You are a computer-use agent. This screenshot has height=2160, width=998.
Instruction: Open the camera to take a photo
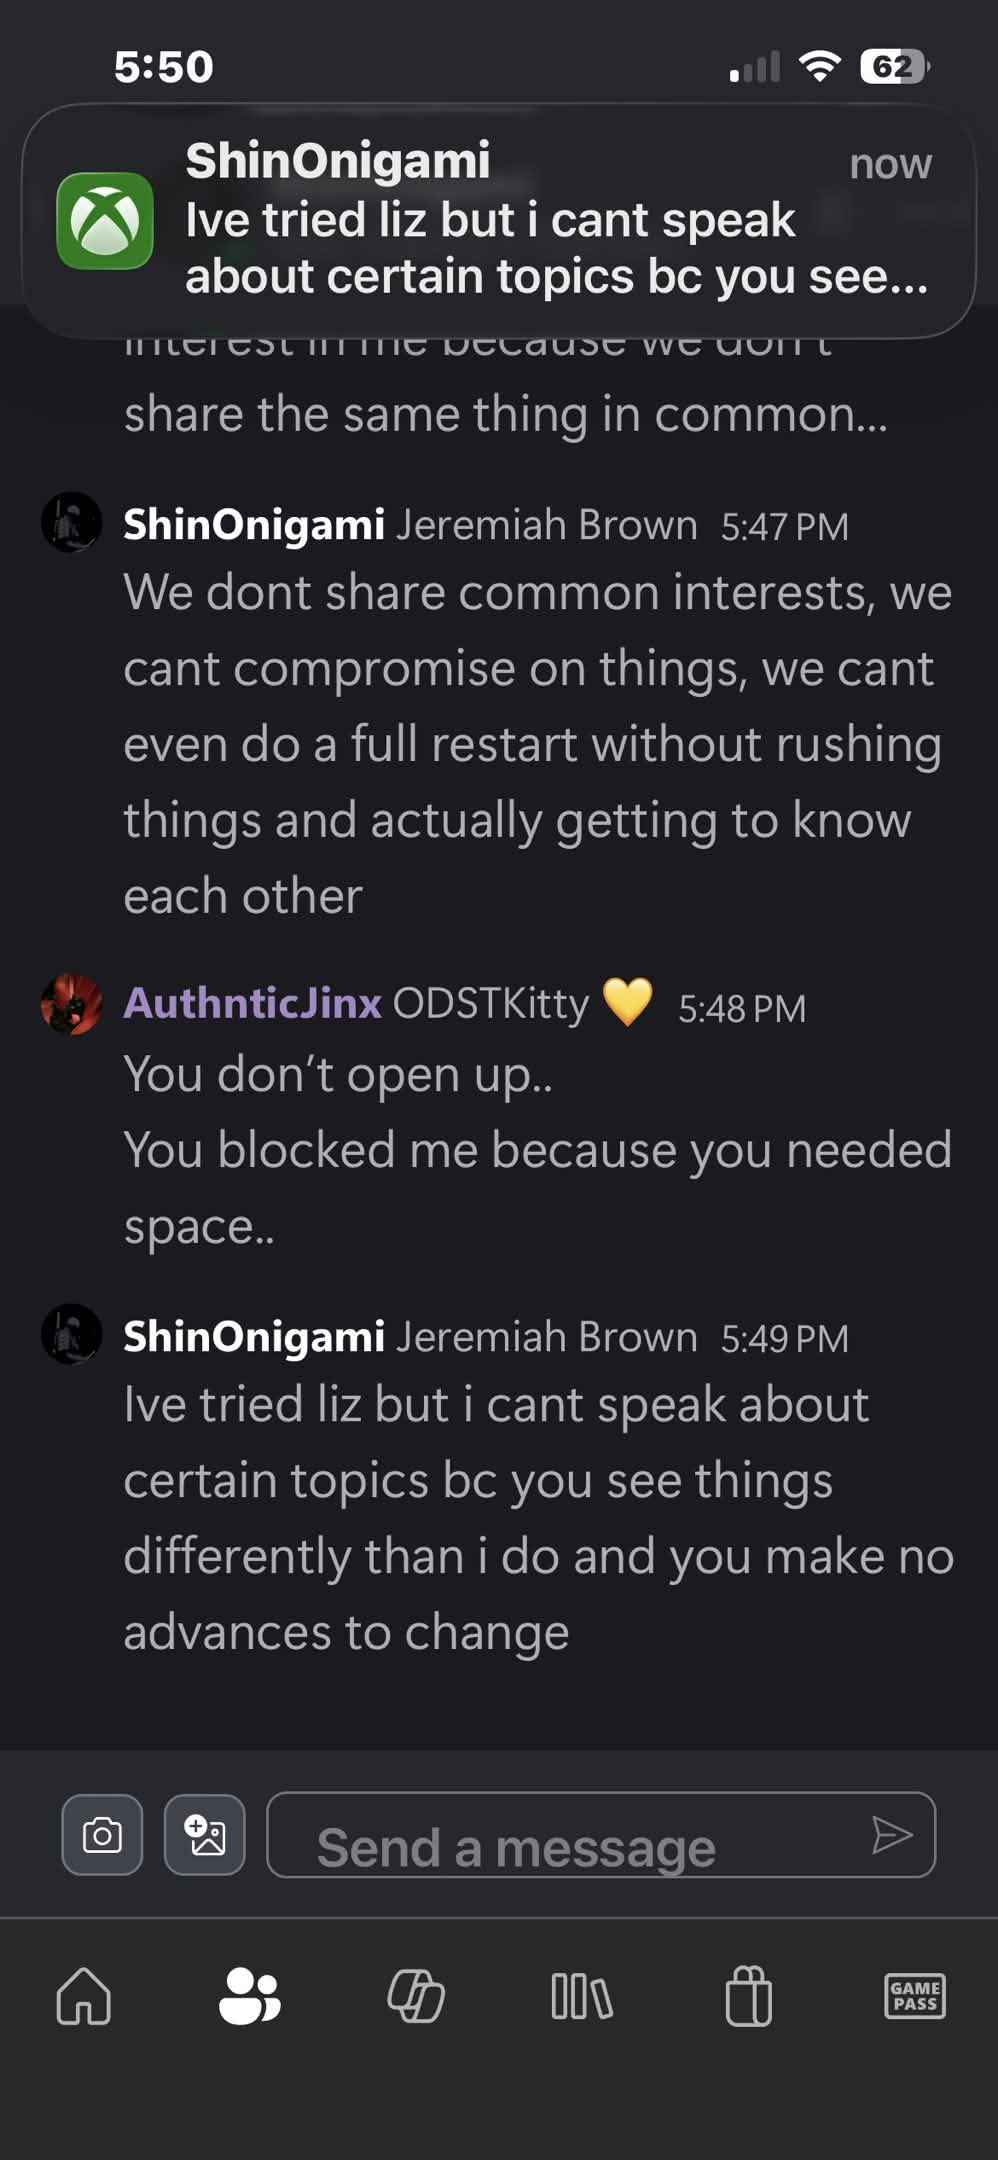click(x=102, y=1835)
